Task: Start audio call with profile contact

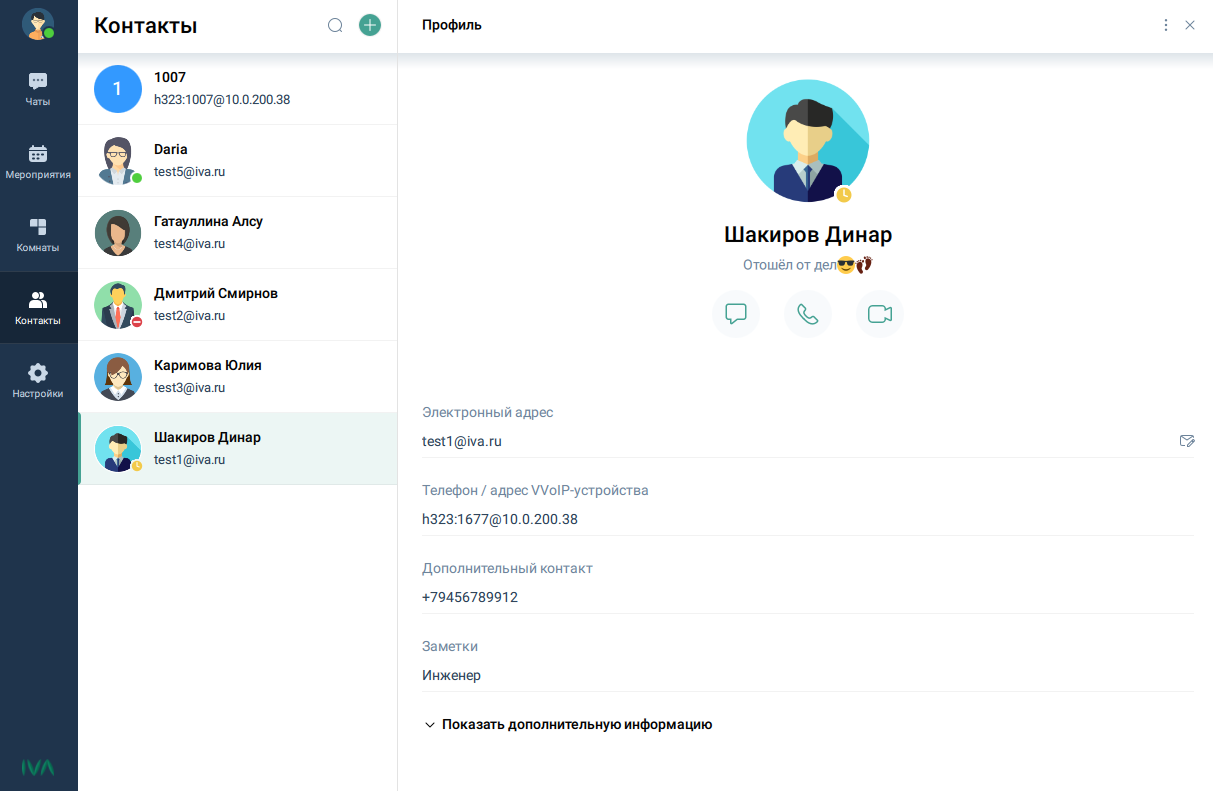Action: pyautogui.click(x=808, y=314)
